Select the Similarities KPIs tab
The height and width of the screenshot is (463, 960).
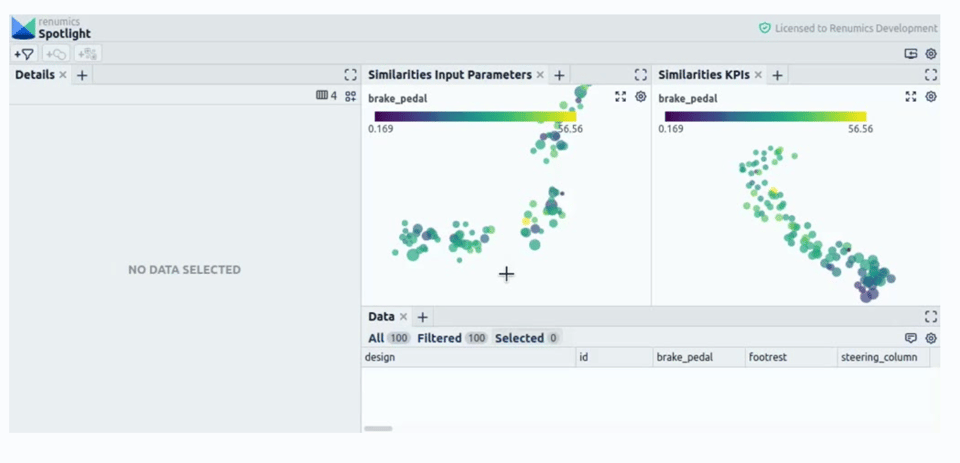[702, 75]
